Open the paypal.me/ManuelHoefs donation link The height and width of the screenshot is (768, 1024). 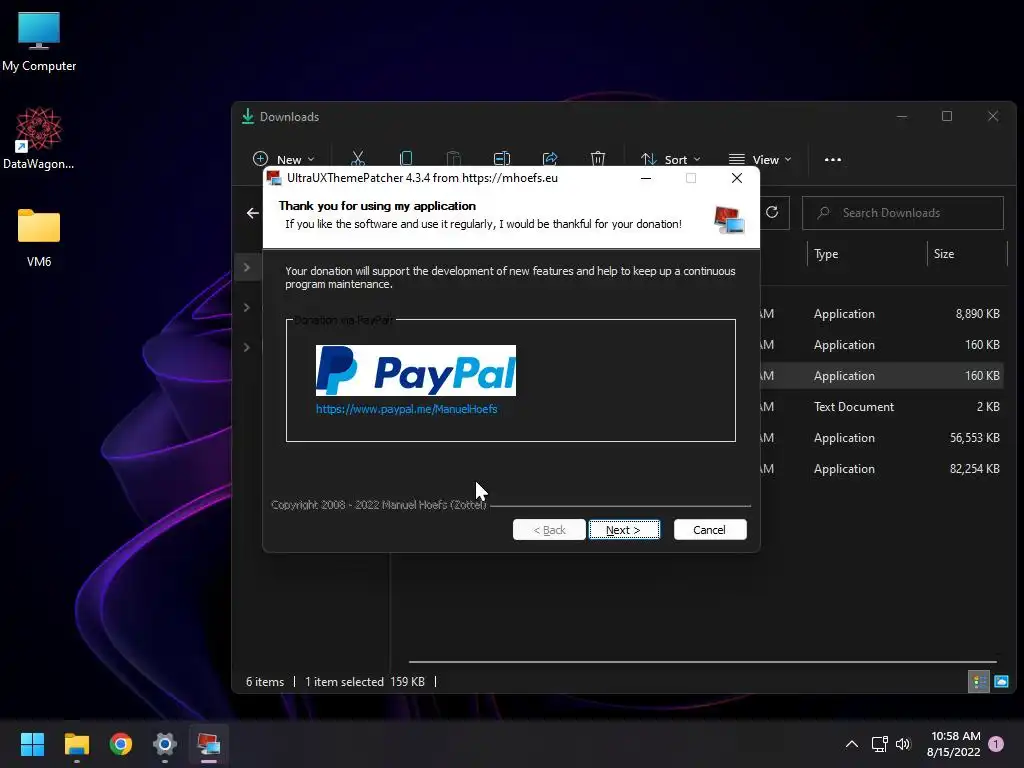pos(406,409)
